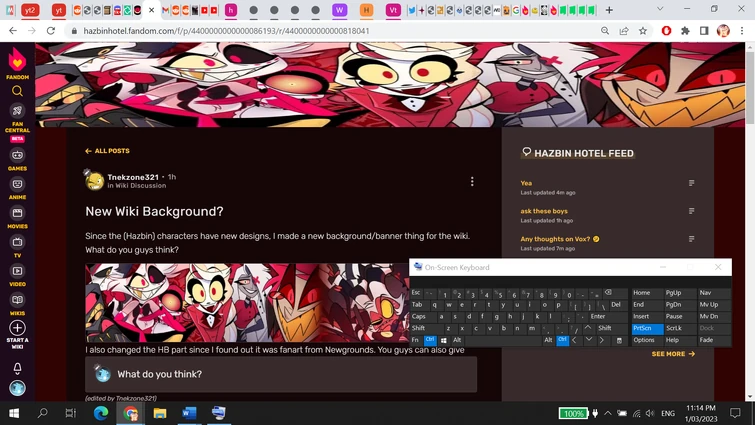
Task: Click See More in Hazbin Hotel Feed
Action: (673, 354)
